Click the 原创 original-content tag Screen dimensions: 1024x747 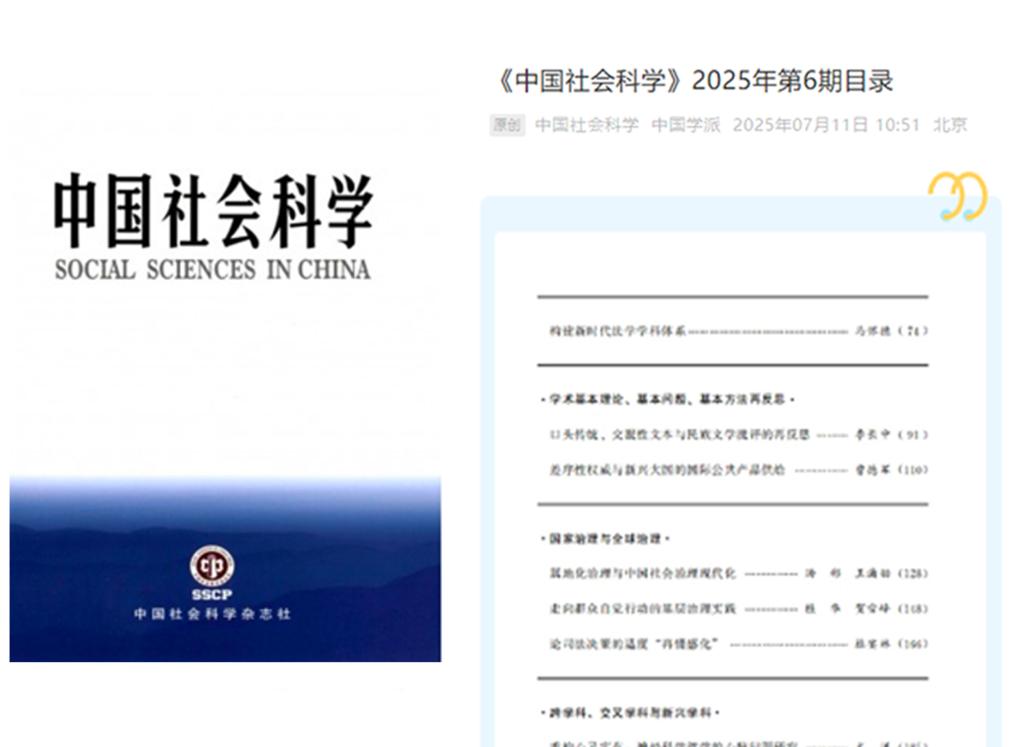click(507, 125)
